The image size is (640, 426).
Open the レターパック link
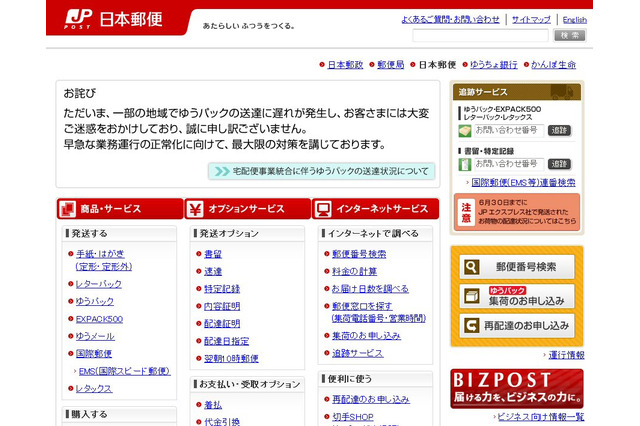point(99,284)
